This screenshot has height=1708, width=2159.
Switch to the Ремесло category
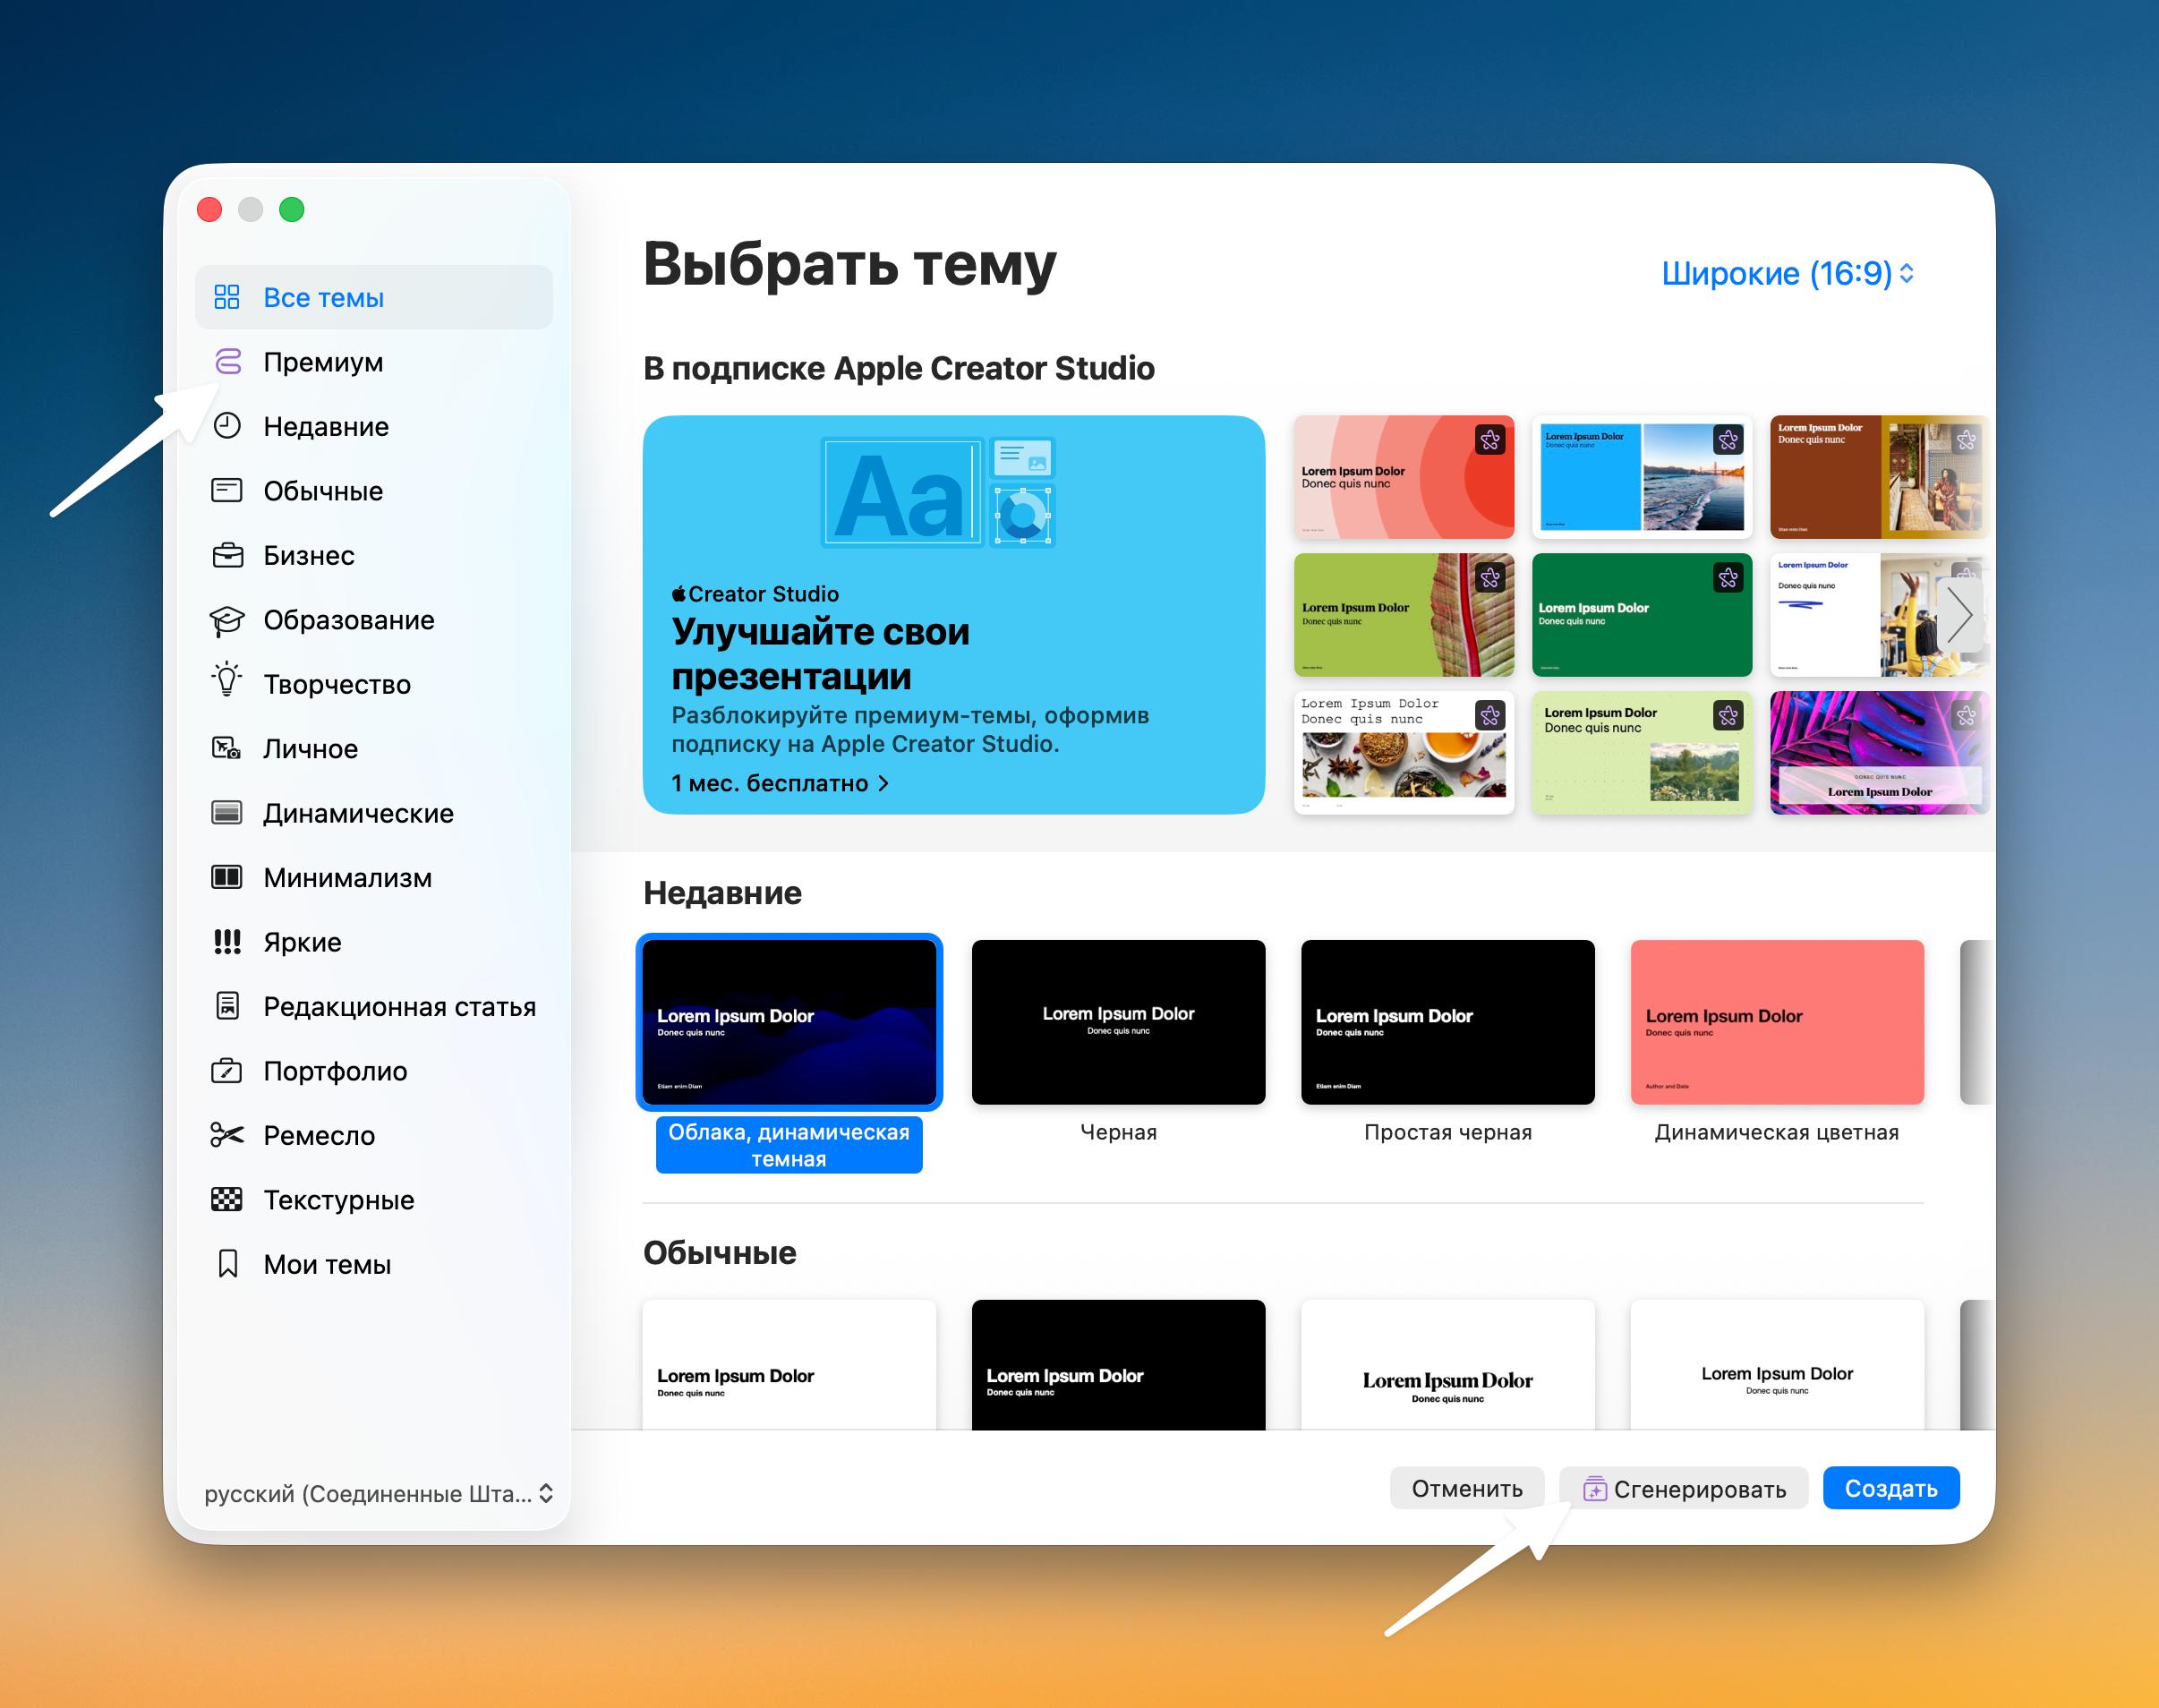(374, 1136)
